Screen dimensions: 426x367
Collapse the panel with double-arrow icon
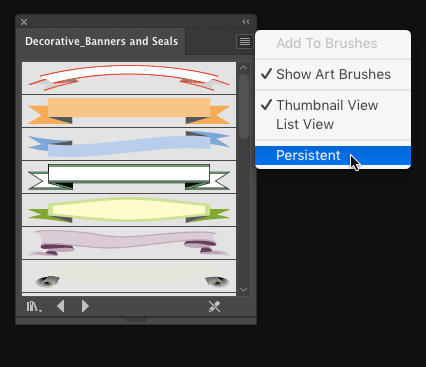coord(246,22)
